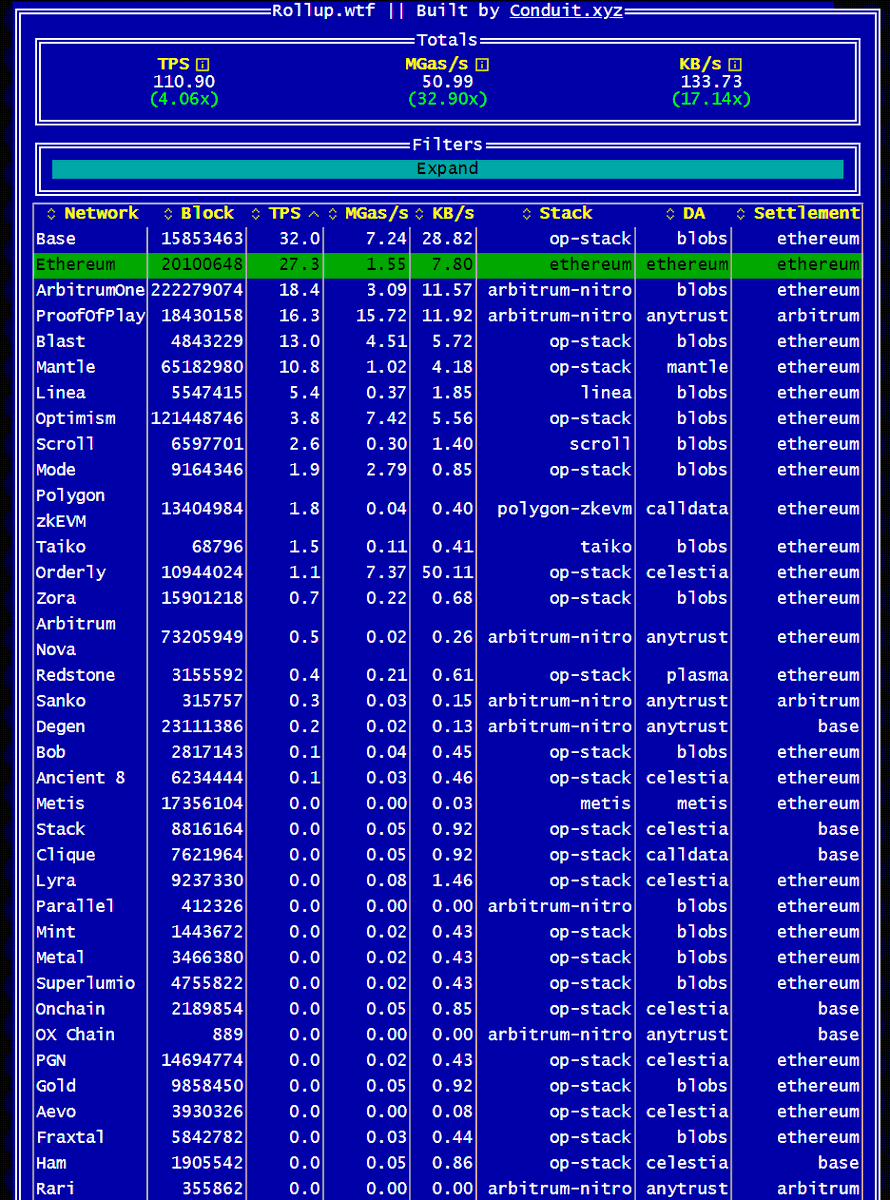Click the Ancient 8 network name
The width and height of the screenshot is (890, 1200).
coord(80,778)
